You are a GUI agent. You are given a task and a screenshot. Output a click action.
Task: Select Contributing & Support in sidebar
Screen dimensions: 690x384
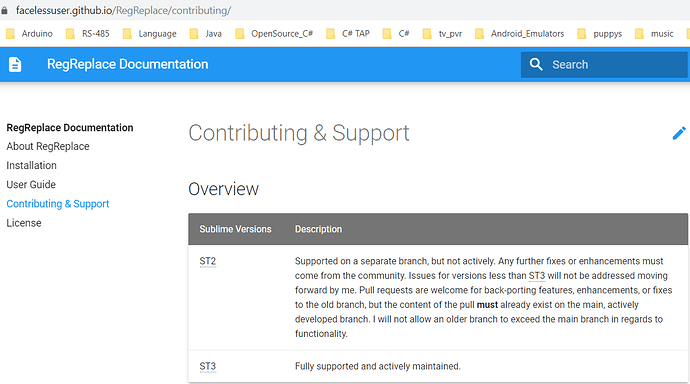point(58,204)
